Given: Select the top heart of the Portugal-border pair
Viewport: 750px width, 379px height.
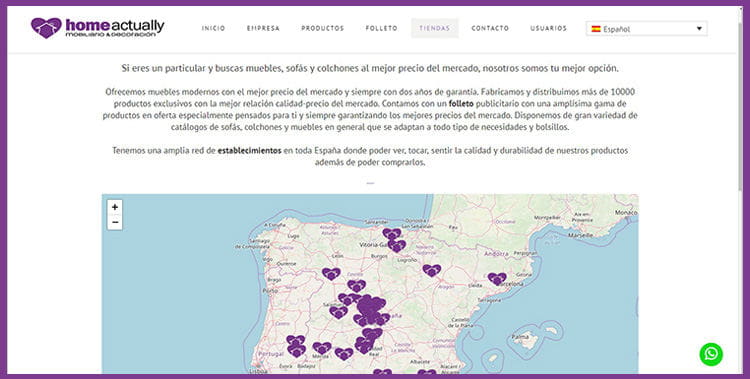Looking at the screenshot, I should coord(296,341).
